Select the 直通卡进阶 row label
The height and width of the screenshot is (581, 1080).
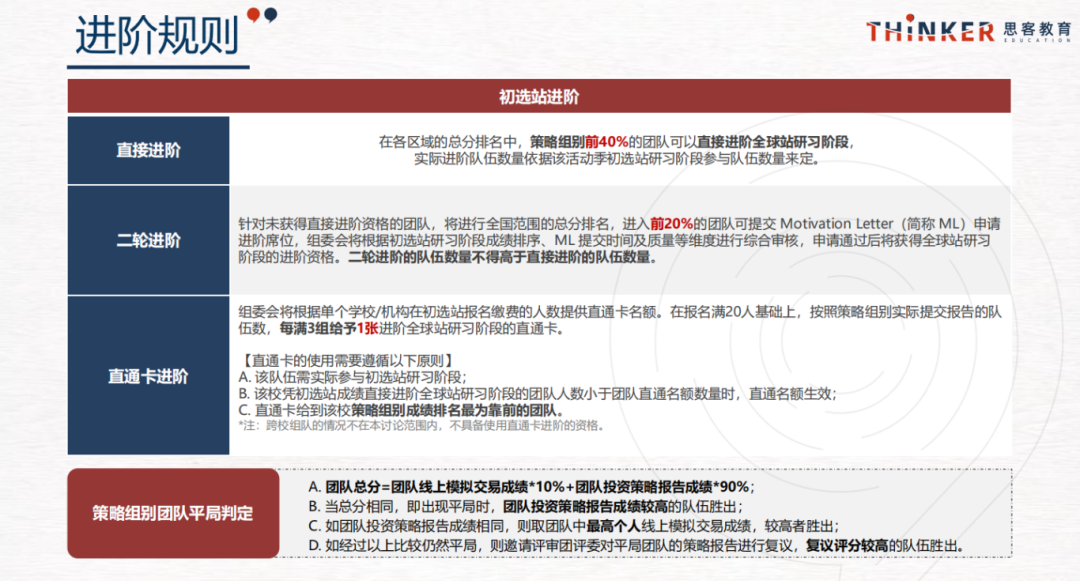tap(148, 376)
